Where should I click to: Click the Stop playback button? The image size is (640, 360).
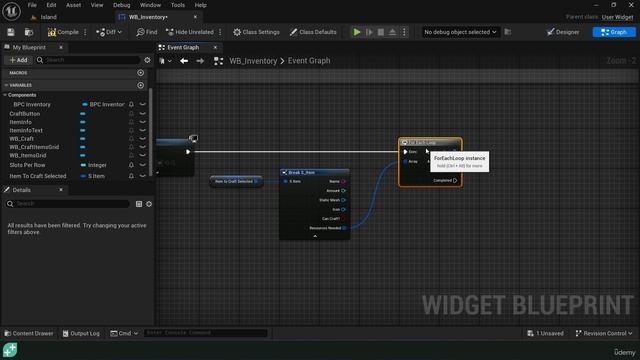click(x=380, y=32)
